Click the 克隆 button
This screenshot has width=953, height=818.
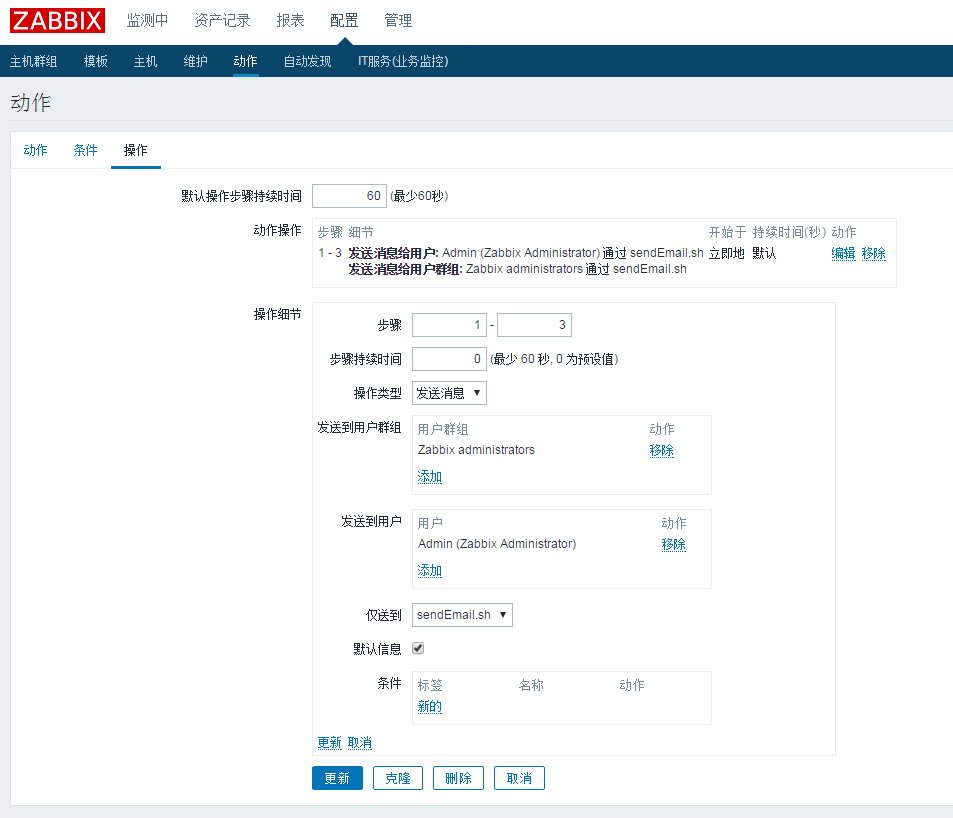(398, 778)
